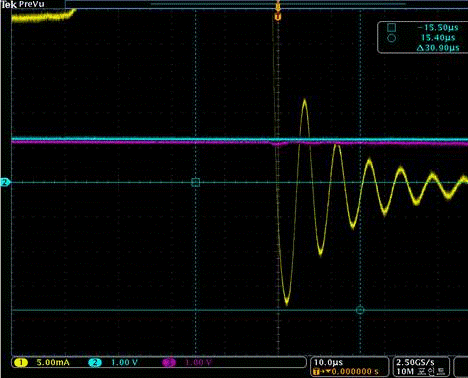This screenshot has width=468, height=378.
Task: Click the yellow channel 1 badge
Action: 21,363
